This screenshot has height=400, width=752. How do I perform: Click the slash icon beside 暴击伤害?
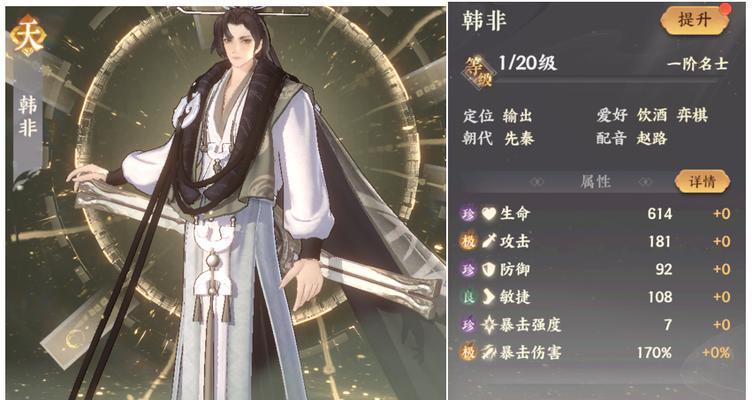(489, 353)
